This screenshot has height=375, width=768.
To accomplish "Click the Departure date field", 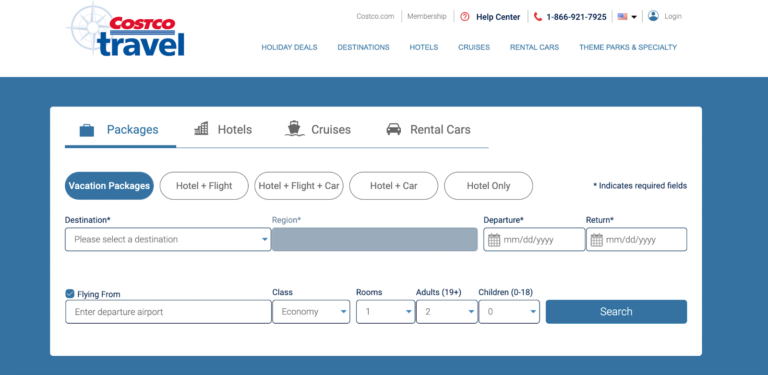I will [x=534, y=239].
